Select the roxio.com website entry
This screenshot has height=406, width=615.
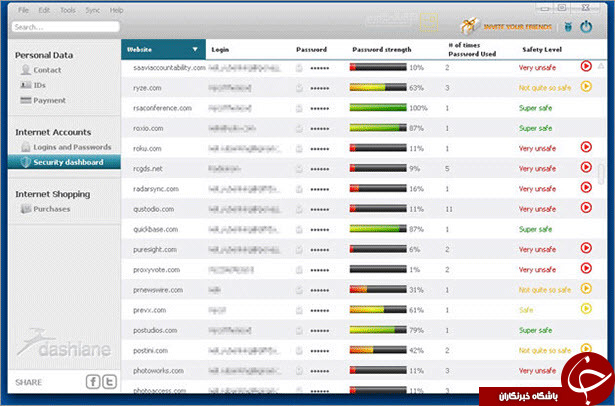pos(148,128)
